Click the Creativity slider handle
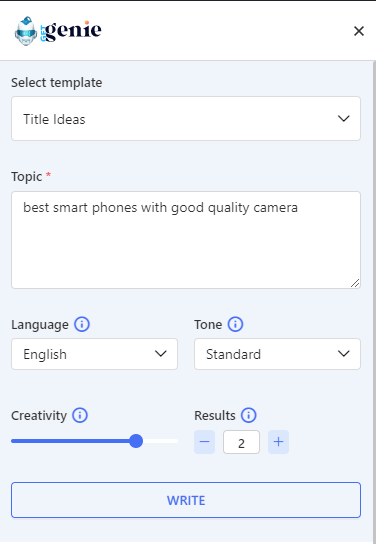The image size is (376, 544). [x=136, y=441]
